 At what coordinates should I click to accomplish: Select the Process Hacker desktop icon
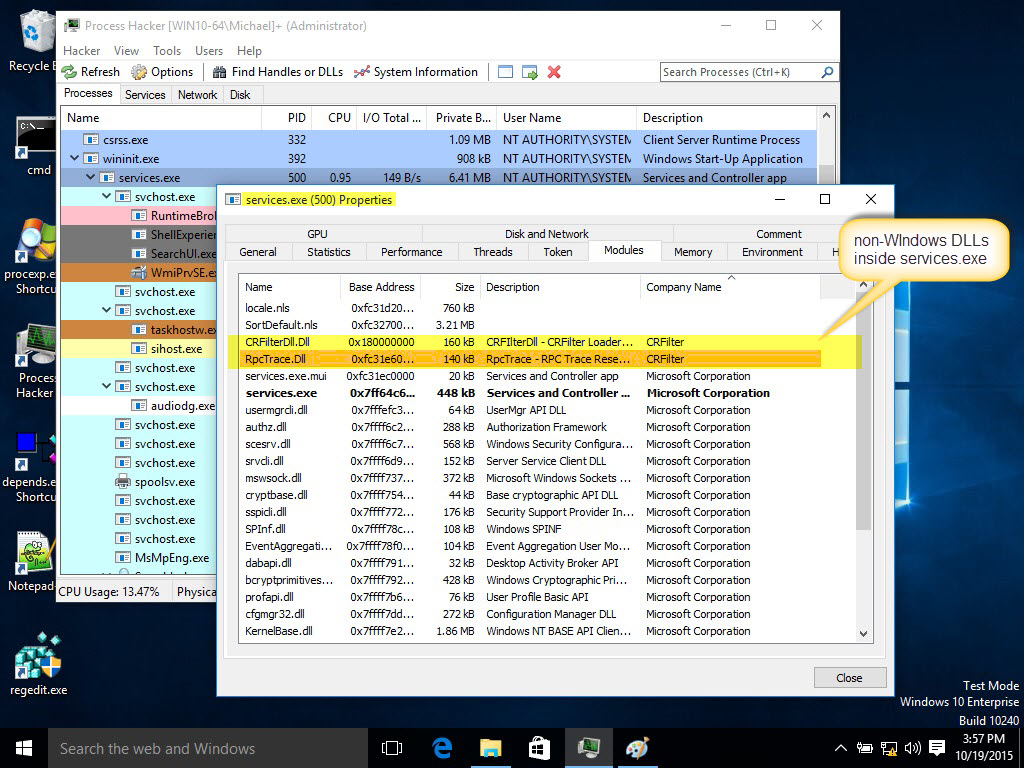35,361
